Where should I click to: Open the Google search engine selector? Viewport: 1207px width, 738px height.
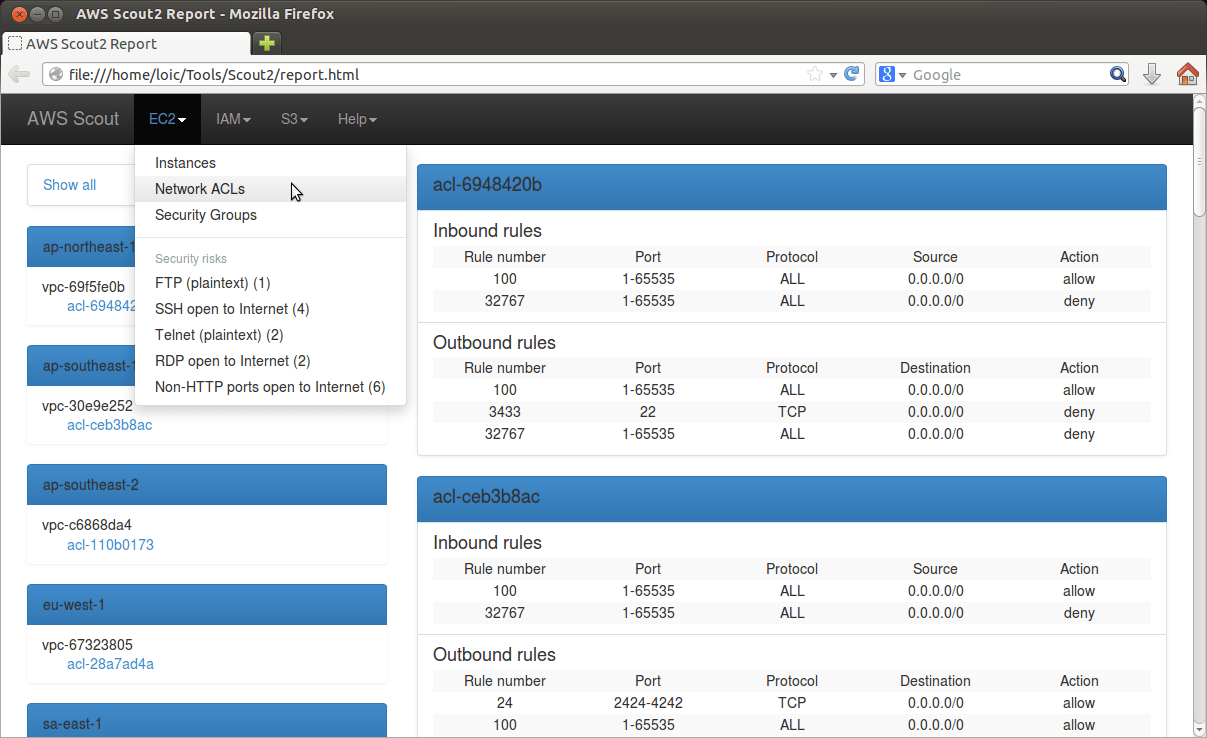(892, 74)
